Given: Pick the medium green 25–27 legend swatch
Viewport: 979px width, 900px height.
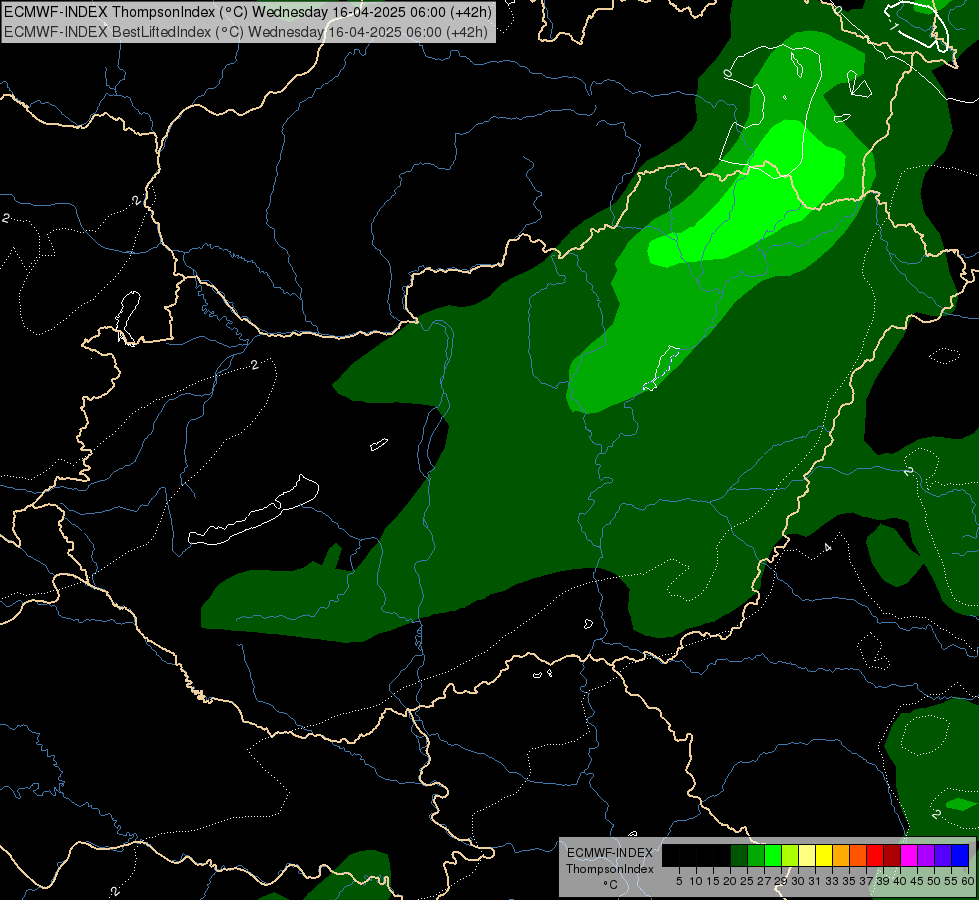Looking at the screenshot, I should 756,855.
